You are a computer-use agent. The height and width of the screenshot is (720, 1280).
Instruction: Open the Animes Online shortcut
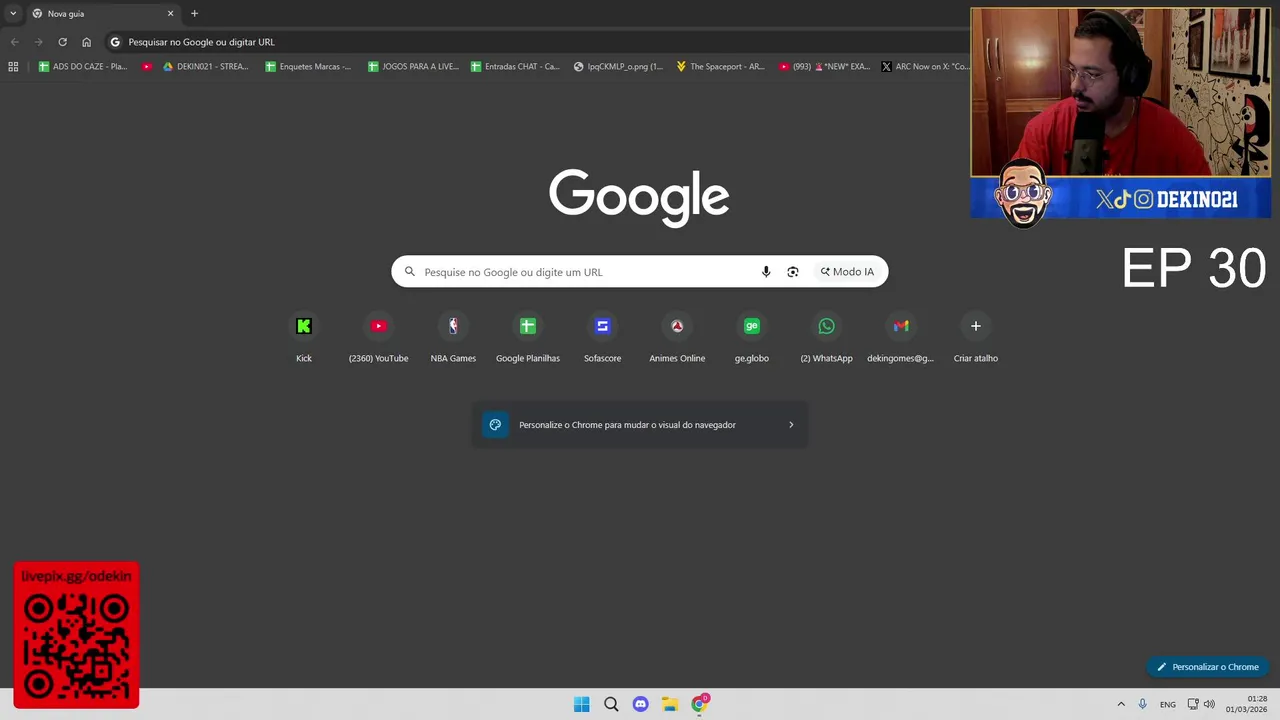pos(677,338)
